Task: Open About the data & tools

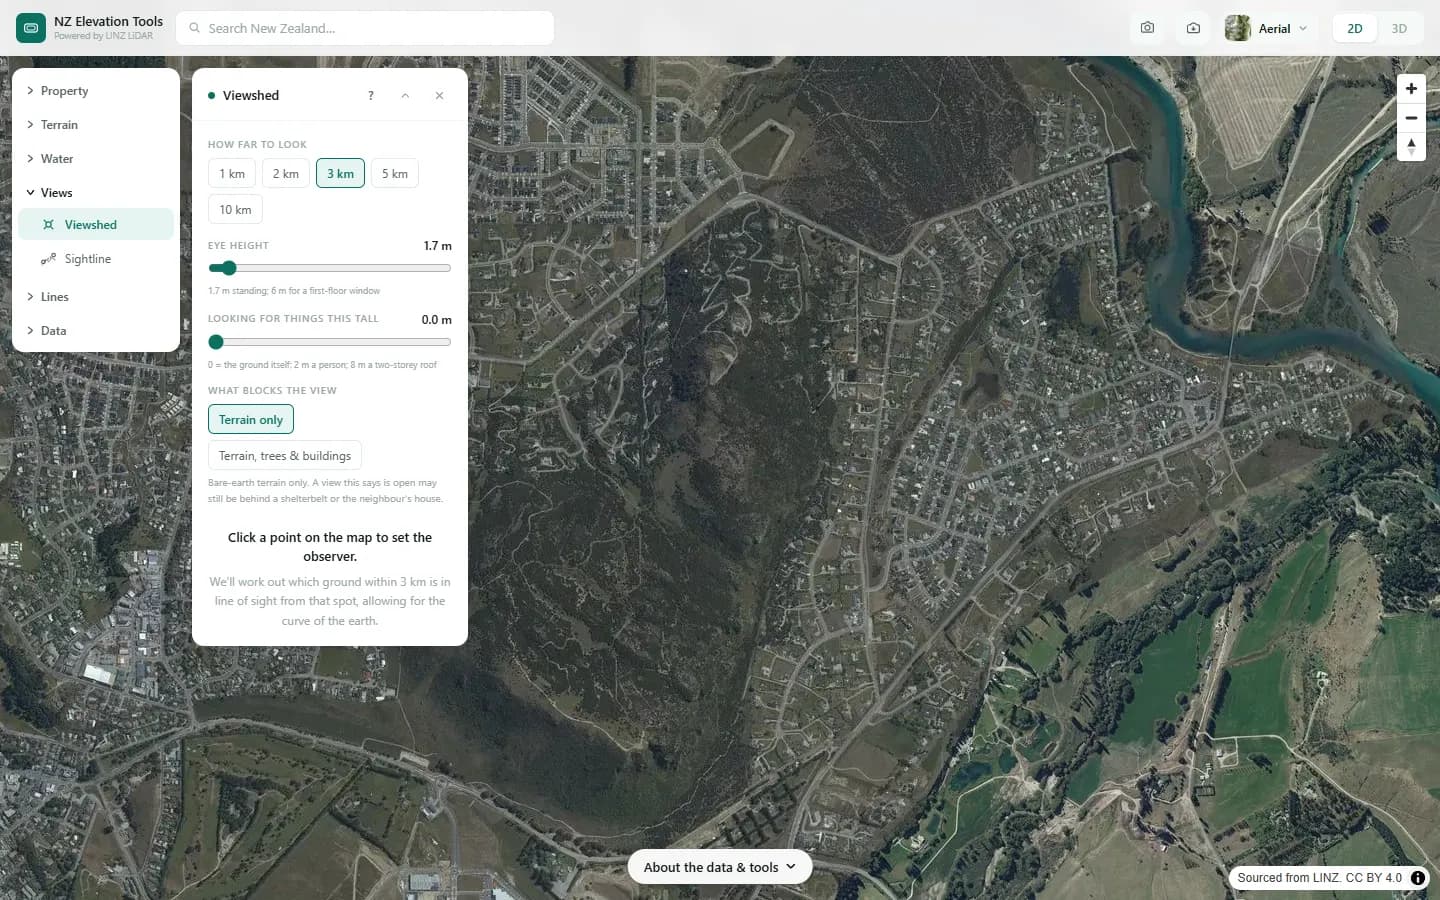Action: click(x=720, y=867)
